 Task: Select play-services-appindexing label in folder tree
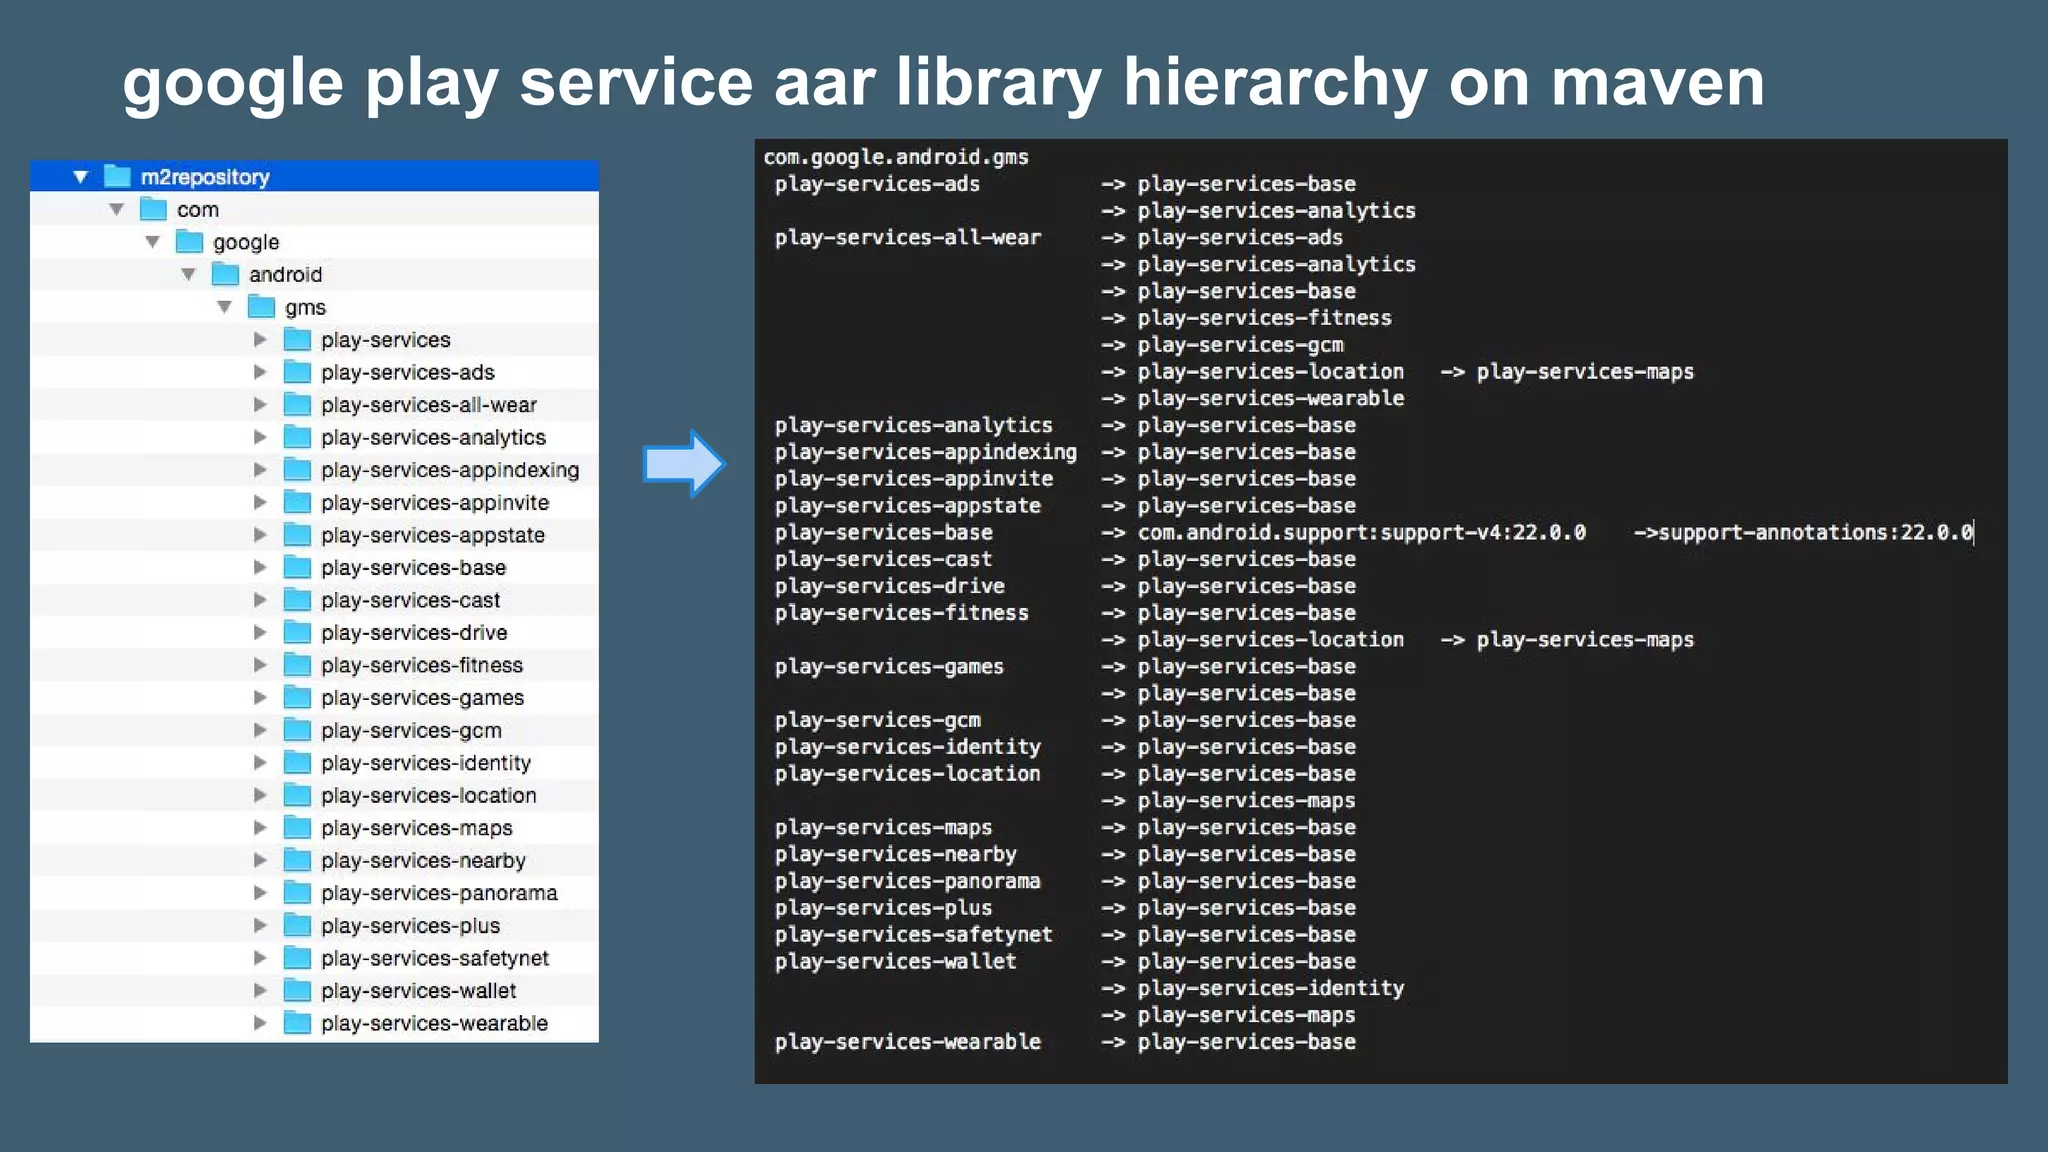pyautogui.click(x=450, y=470)
